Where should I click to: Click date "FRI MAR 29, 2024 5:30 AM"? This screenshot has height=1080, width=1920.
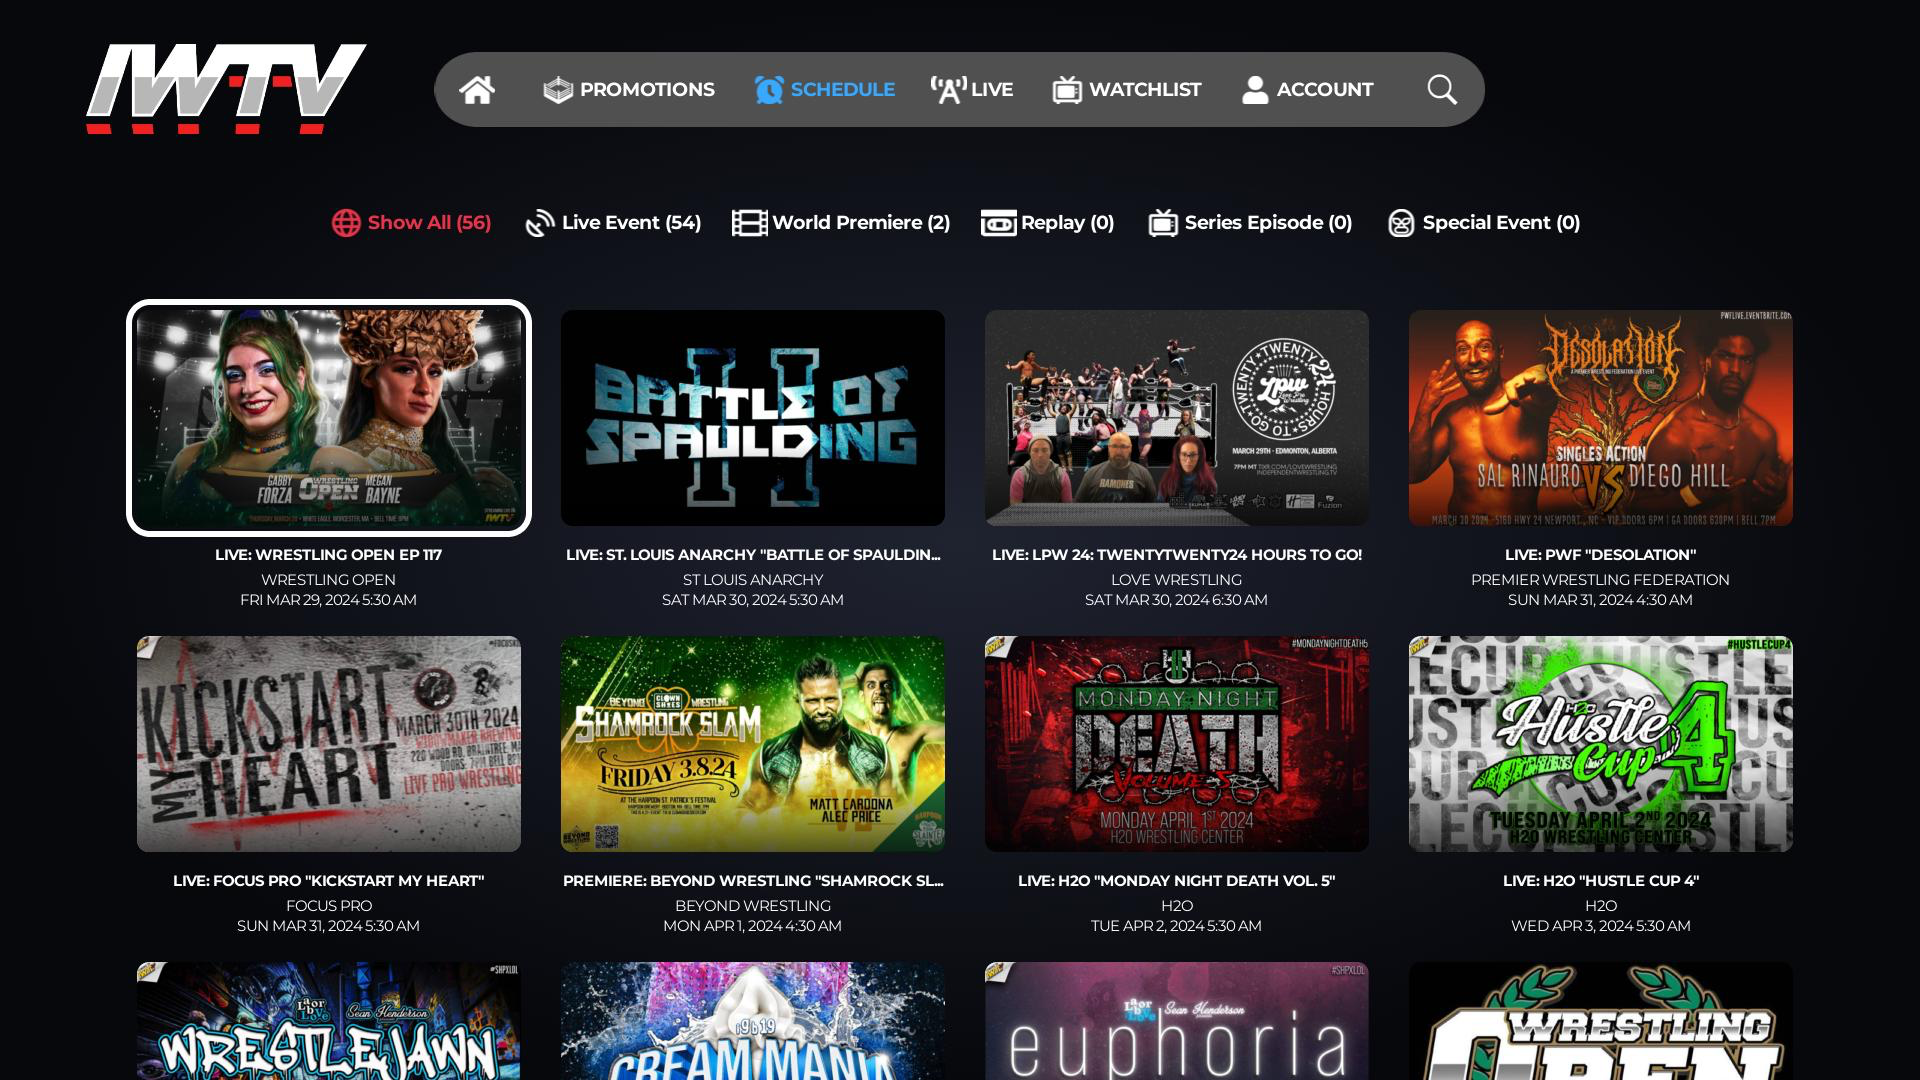pyautogui.click(x=329, y=600)
